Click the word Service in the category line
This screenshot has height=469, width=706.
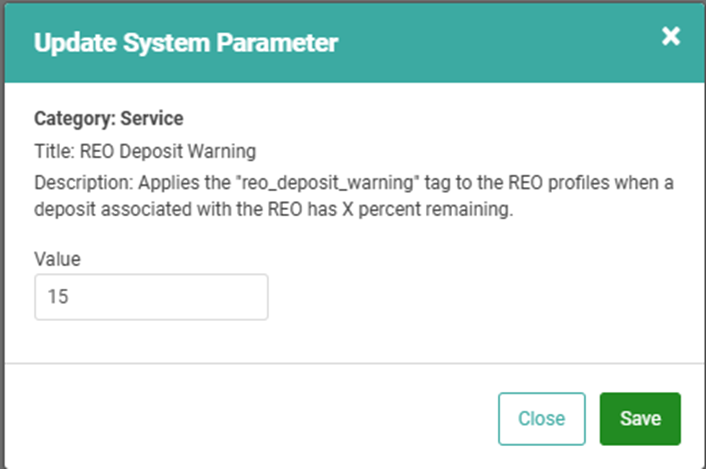point(152,118)
